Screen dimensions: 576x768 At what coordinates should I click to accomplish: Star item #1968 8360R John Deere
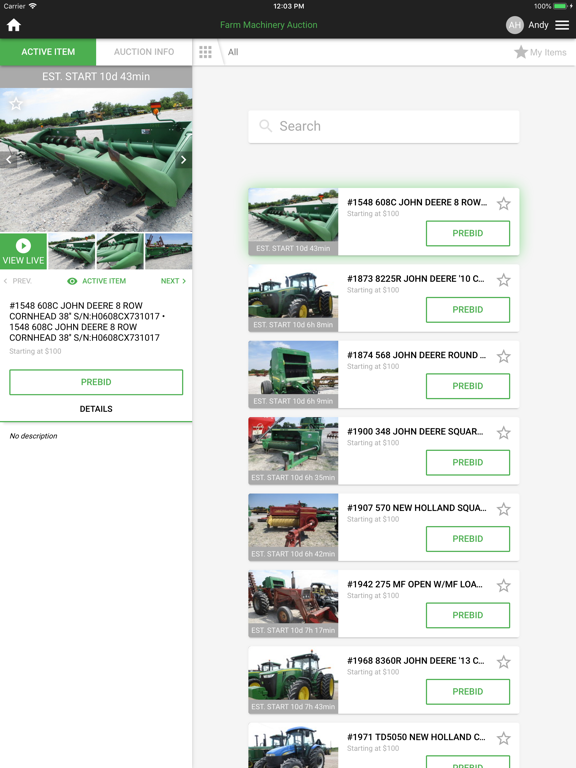(504, 662)
